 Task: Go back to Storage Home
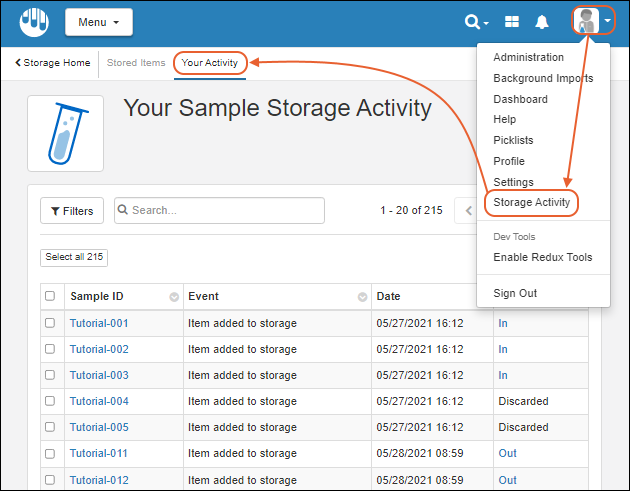(52, 63)
